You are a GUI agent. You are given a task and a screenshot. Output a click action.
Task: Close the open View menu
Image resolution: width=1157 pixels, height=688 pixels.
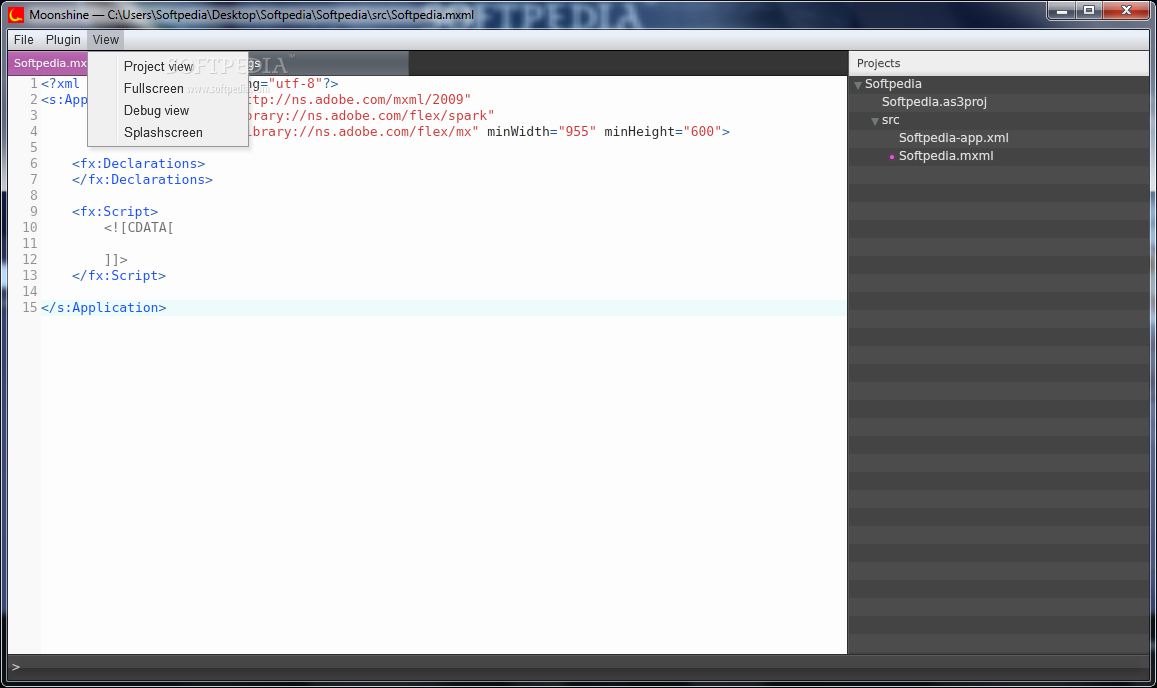pos(106,40)
